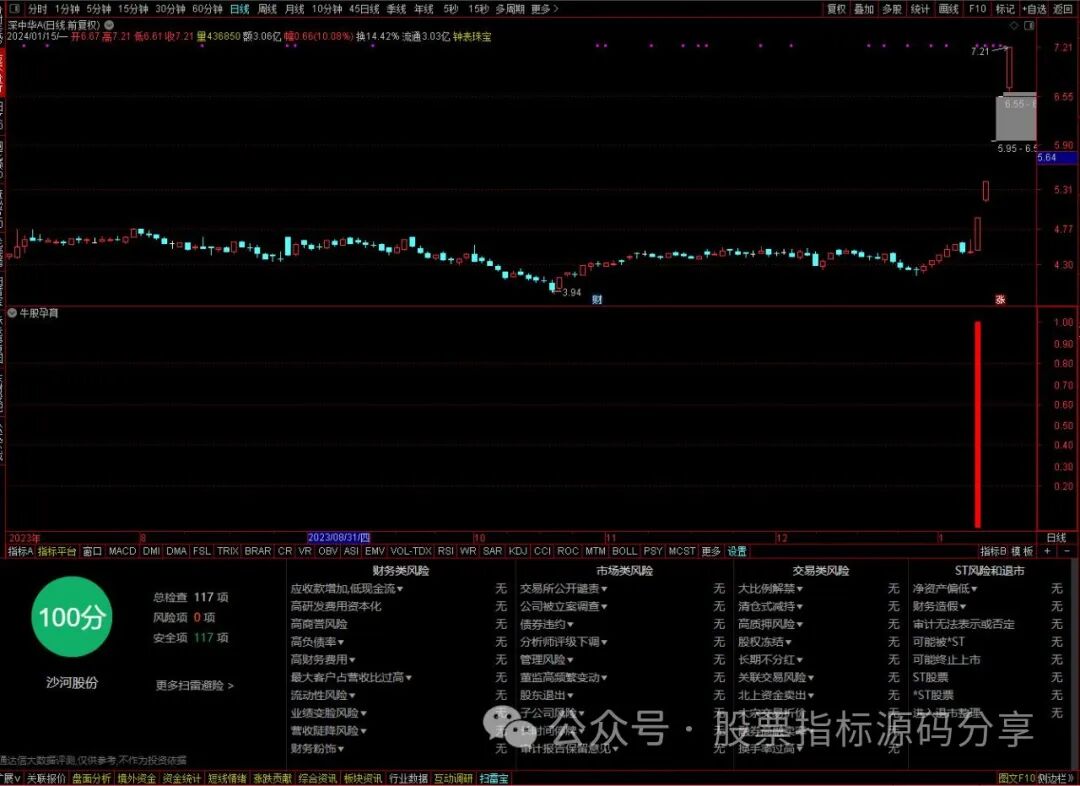1080x786 pixels.
Task: Select the 季线 quarterly period
Action: [397, 9]
